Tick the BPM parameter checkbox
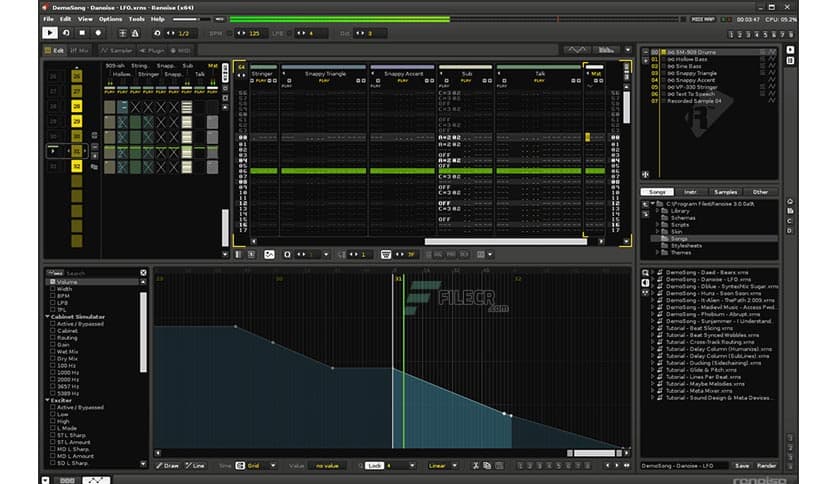The height and width of the screenshot is (484, 836). tap(52, 295)
